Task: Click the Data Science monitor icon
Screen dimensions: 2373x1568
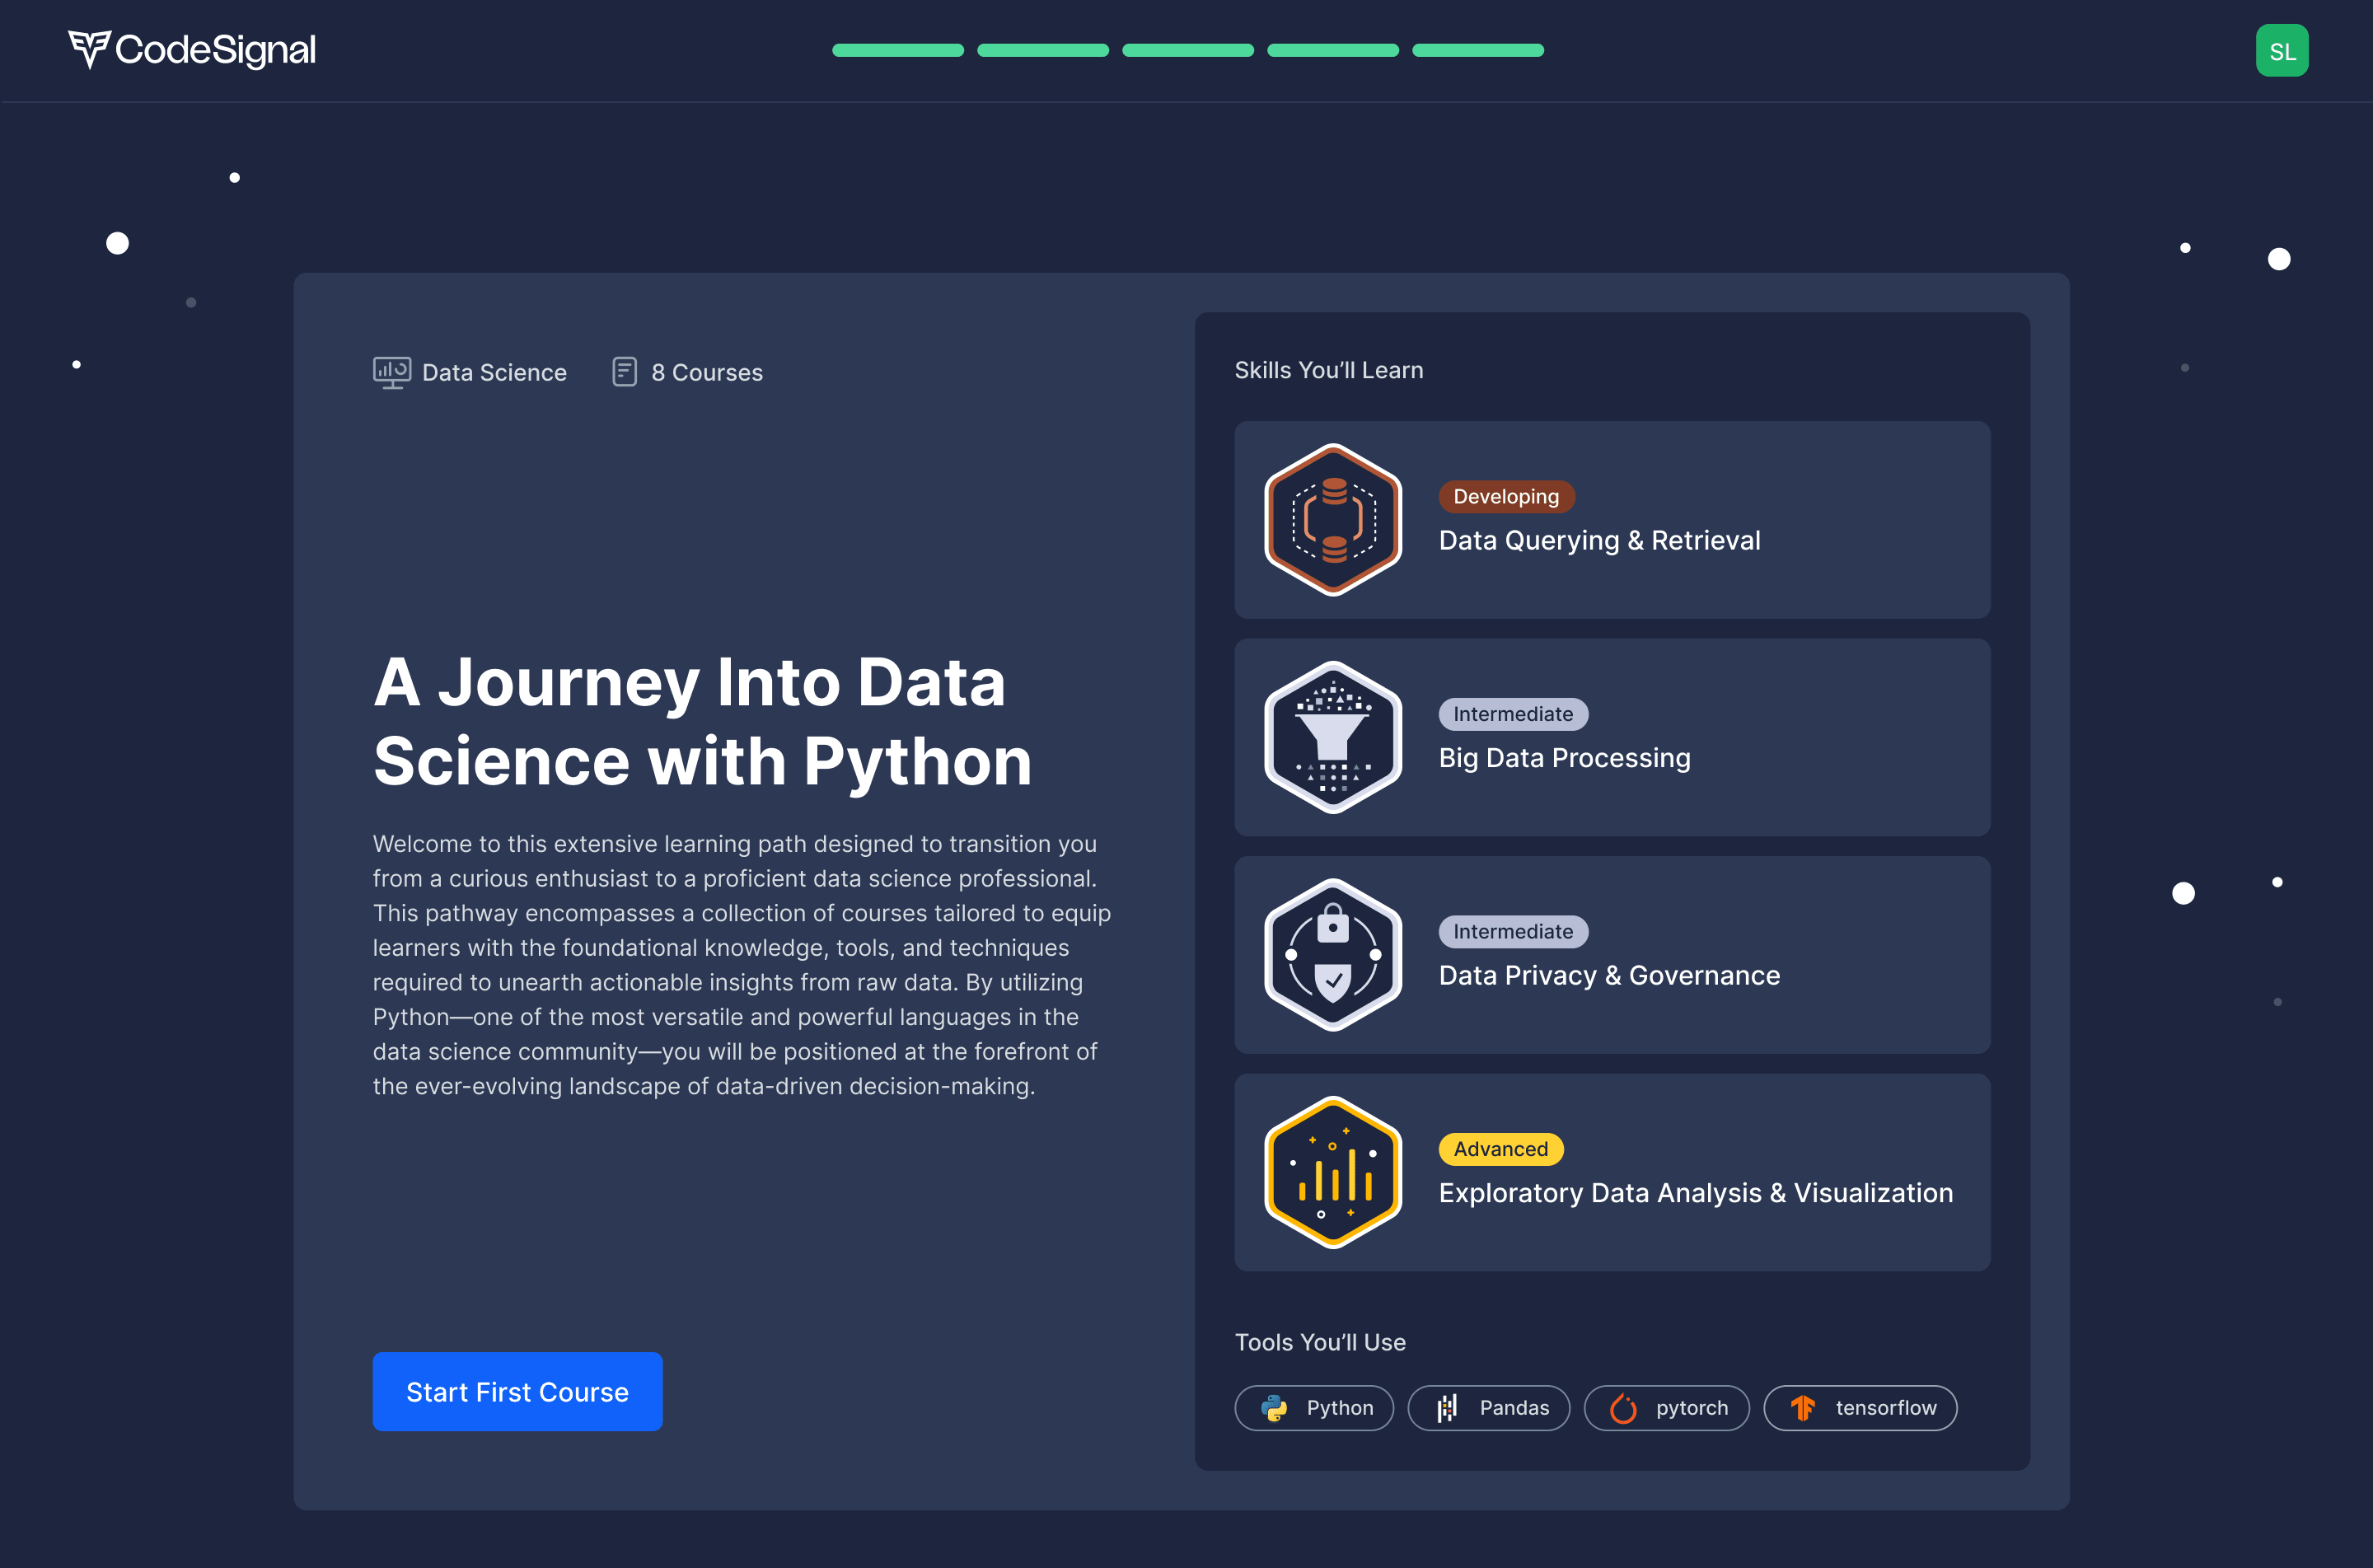Action: click(x=391, y=372)
